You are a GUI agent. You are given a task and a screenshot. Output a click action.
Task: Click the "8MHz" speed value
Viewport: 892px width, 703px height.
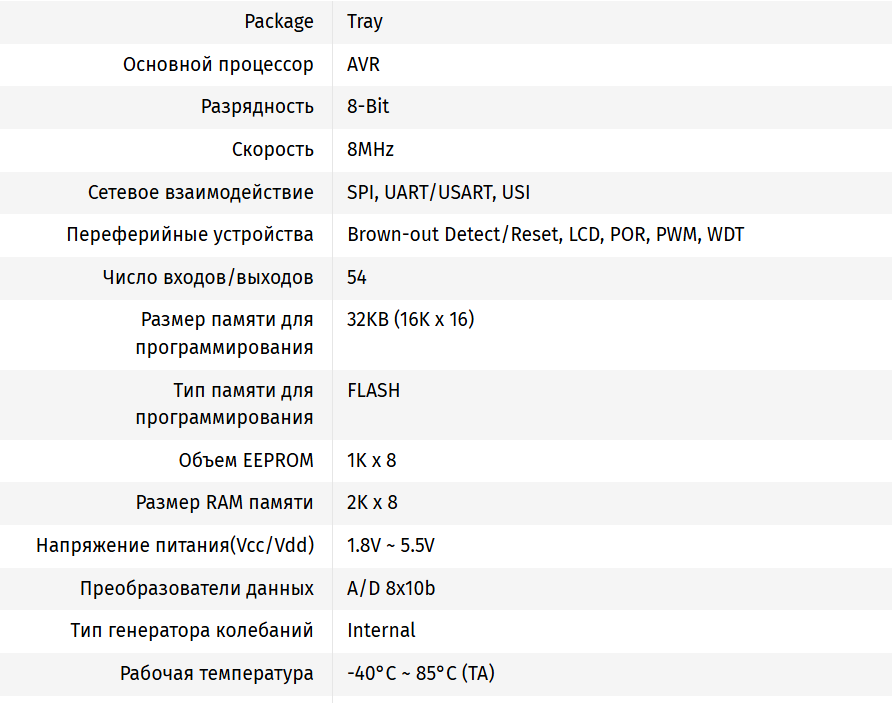point(371,149)
